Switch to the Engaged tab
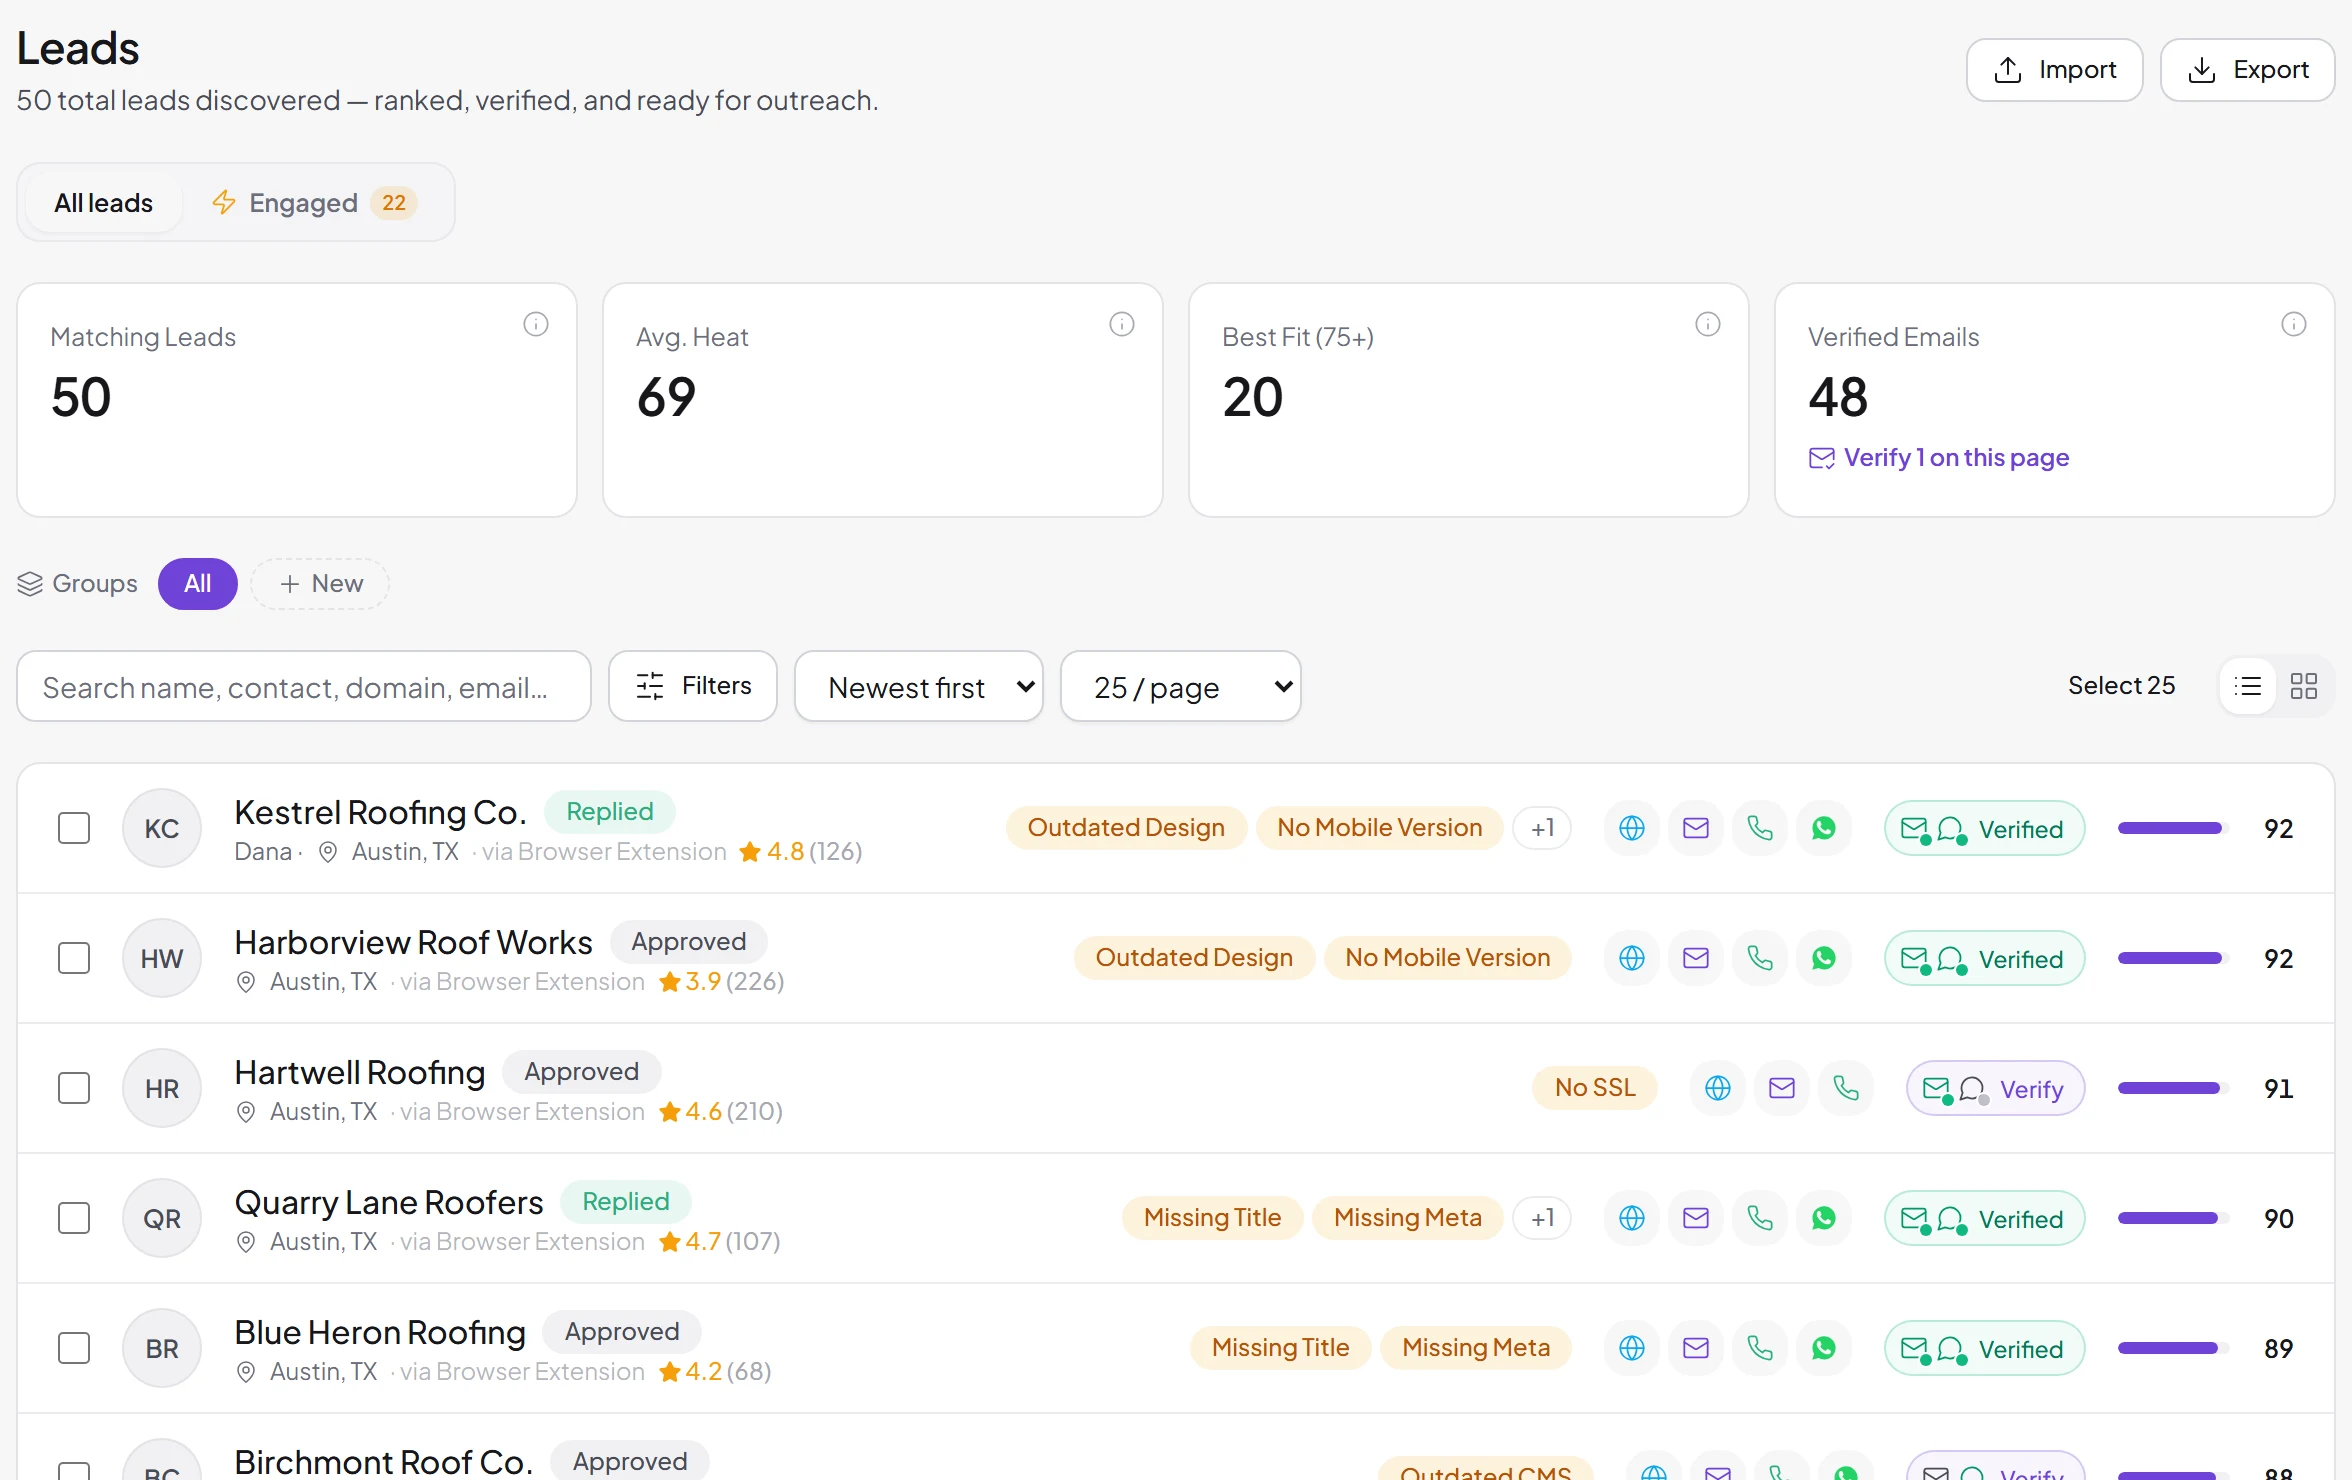Screen dimensions: 2352x1480 point(314,203)
